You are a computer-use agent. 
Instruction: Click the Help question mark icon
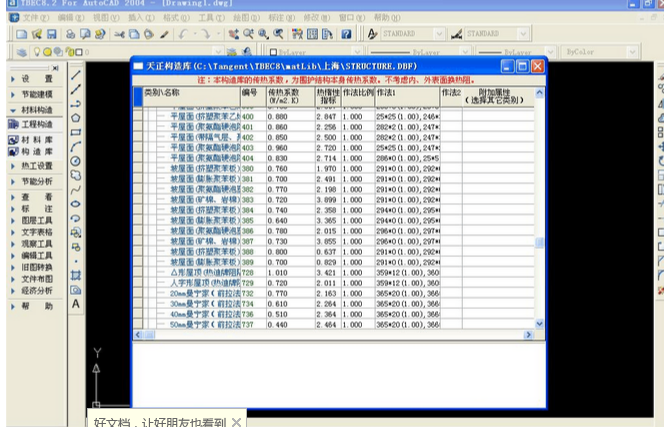point(346,34)
